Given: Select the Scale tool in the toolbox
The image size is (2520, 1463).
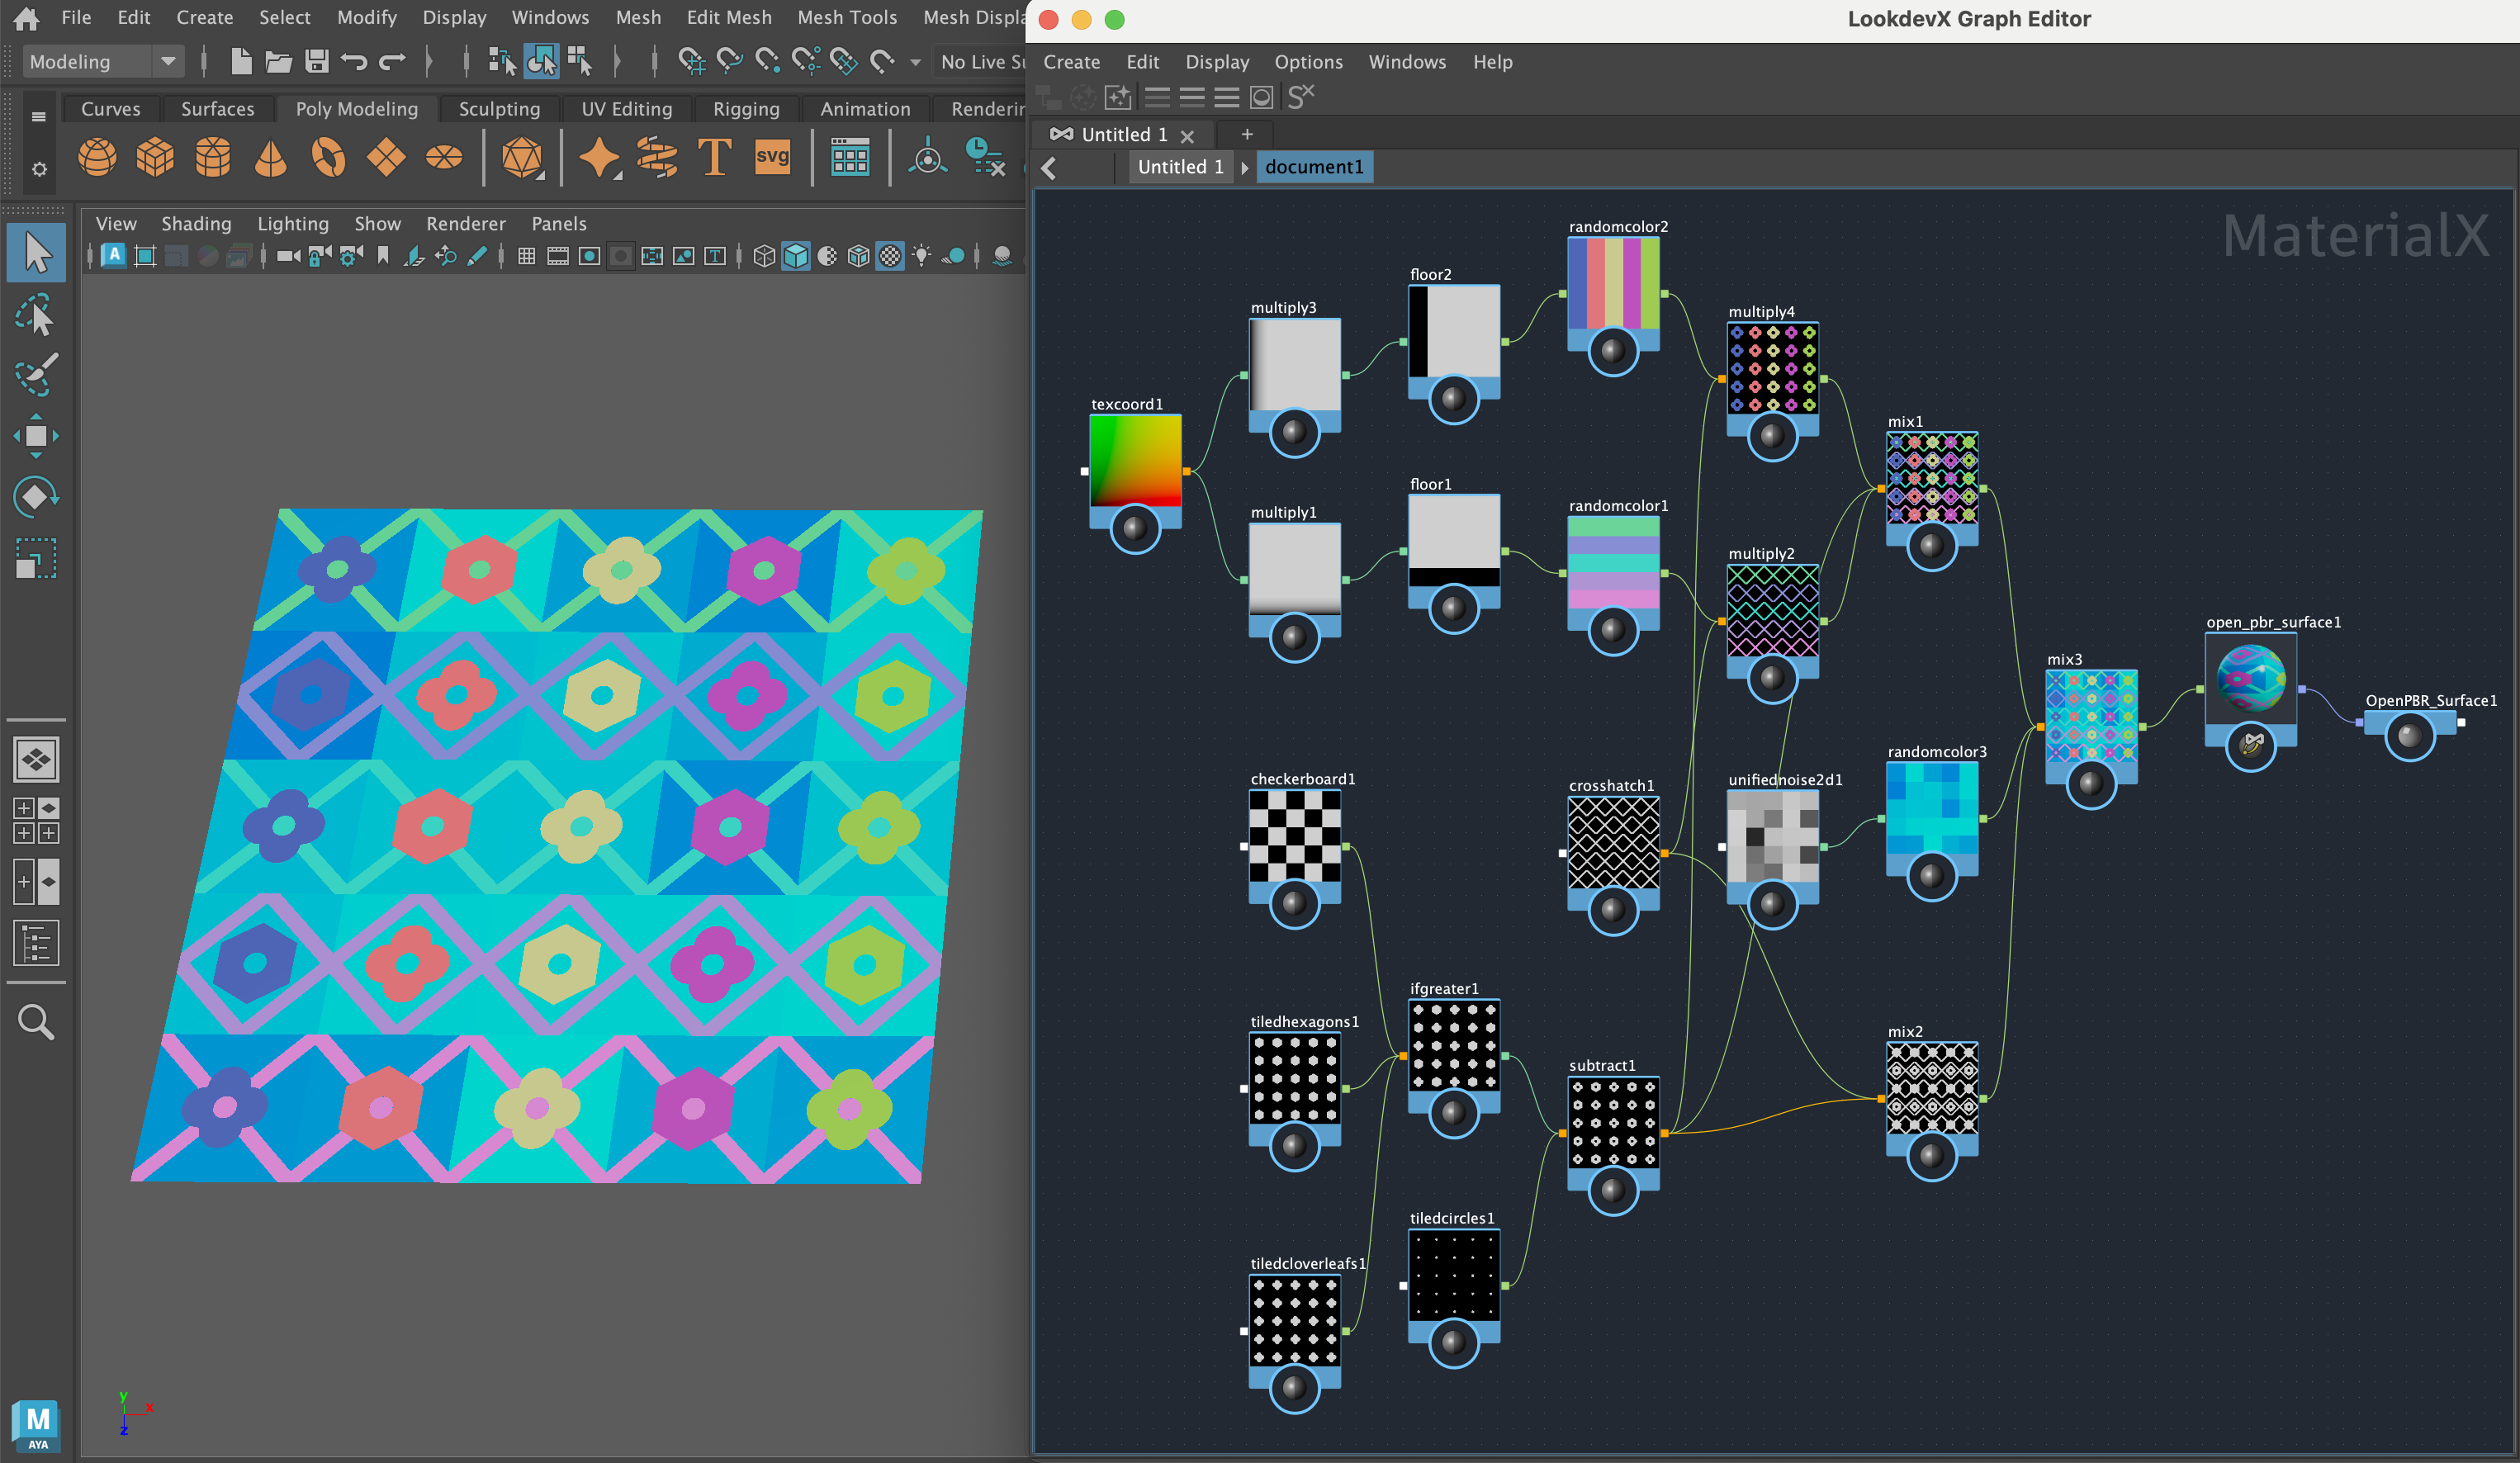Looking at the screenshot, I should coord(36,558).
